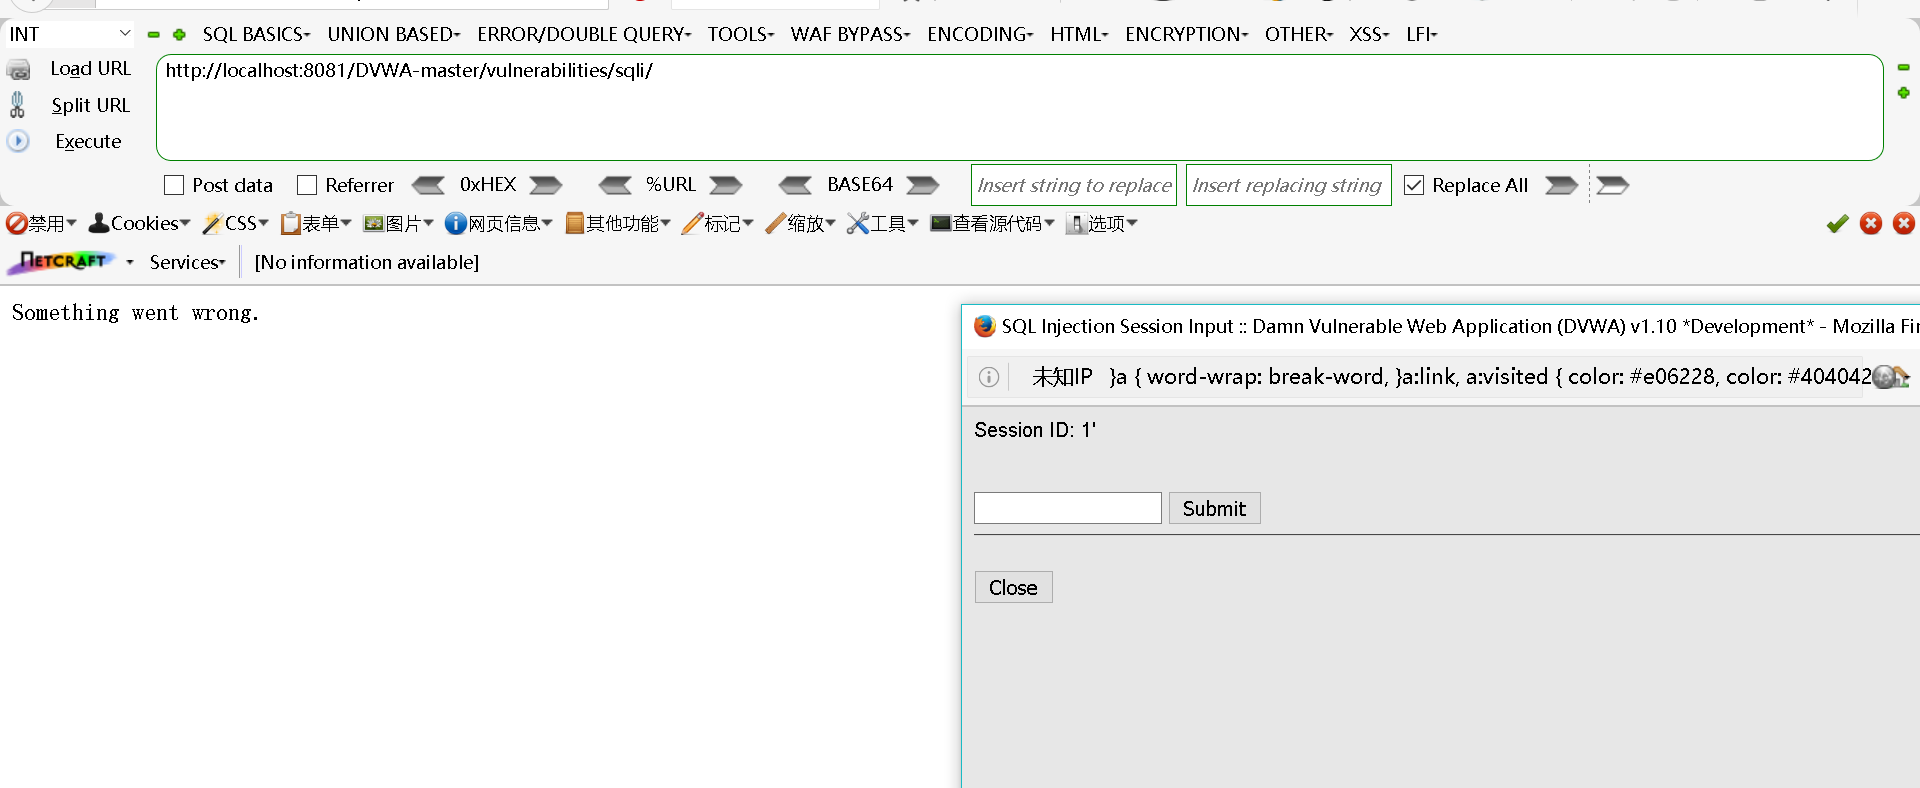Expand the WAF BYPASS menu
Screen dimensions: 1920x788
point(850,34)
